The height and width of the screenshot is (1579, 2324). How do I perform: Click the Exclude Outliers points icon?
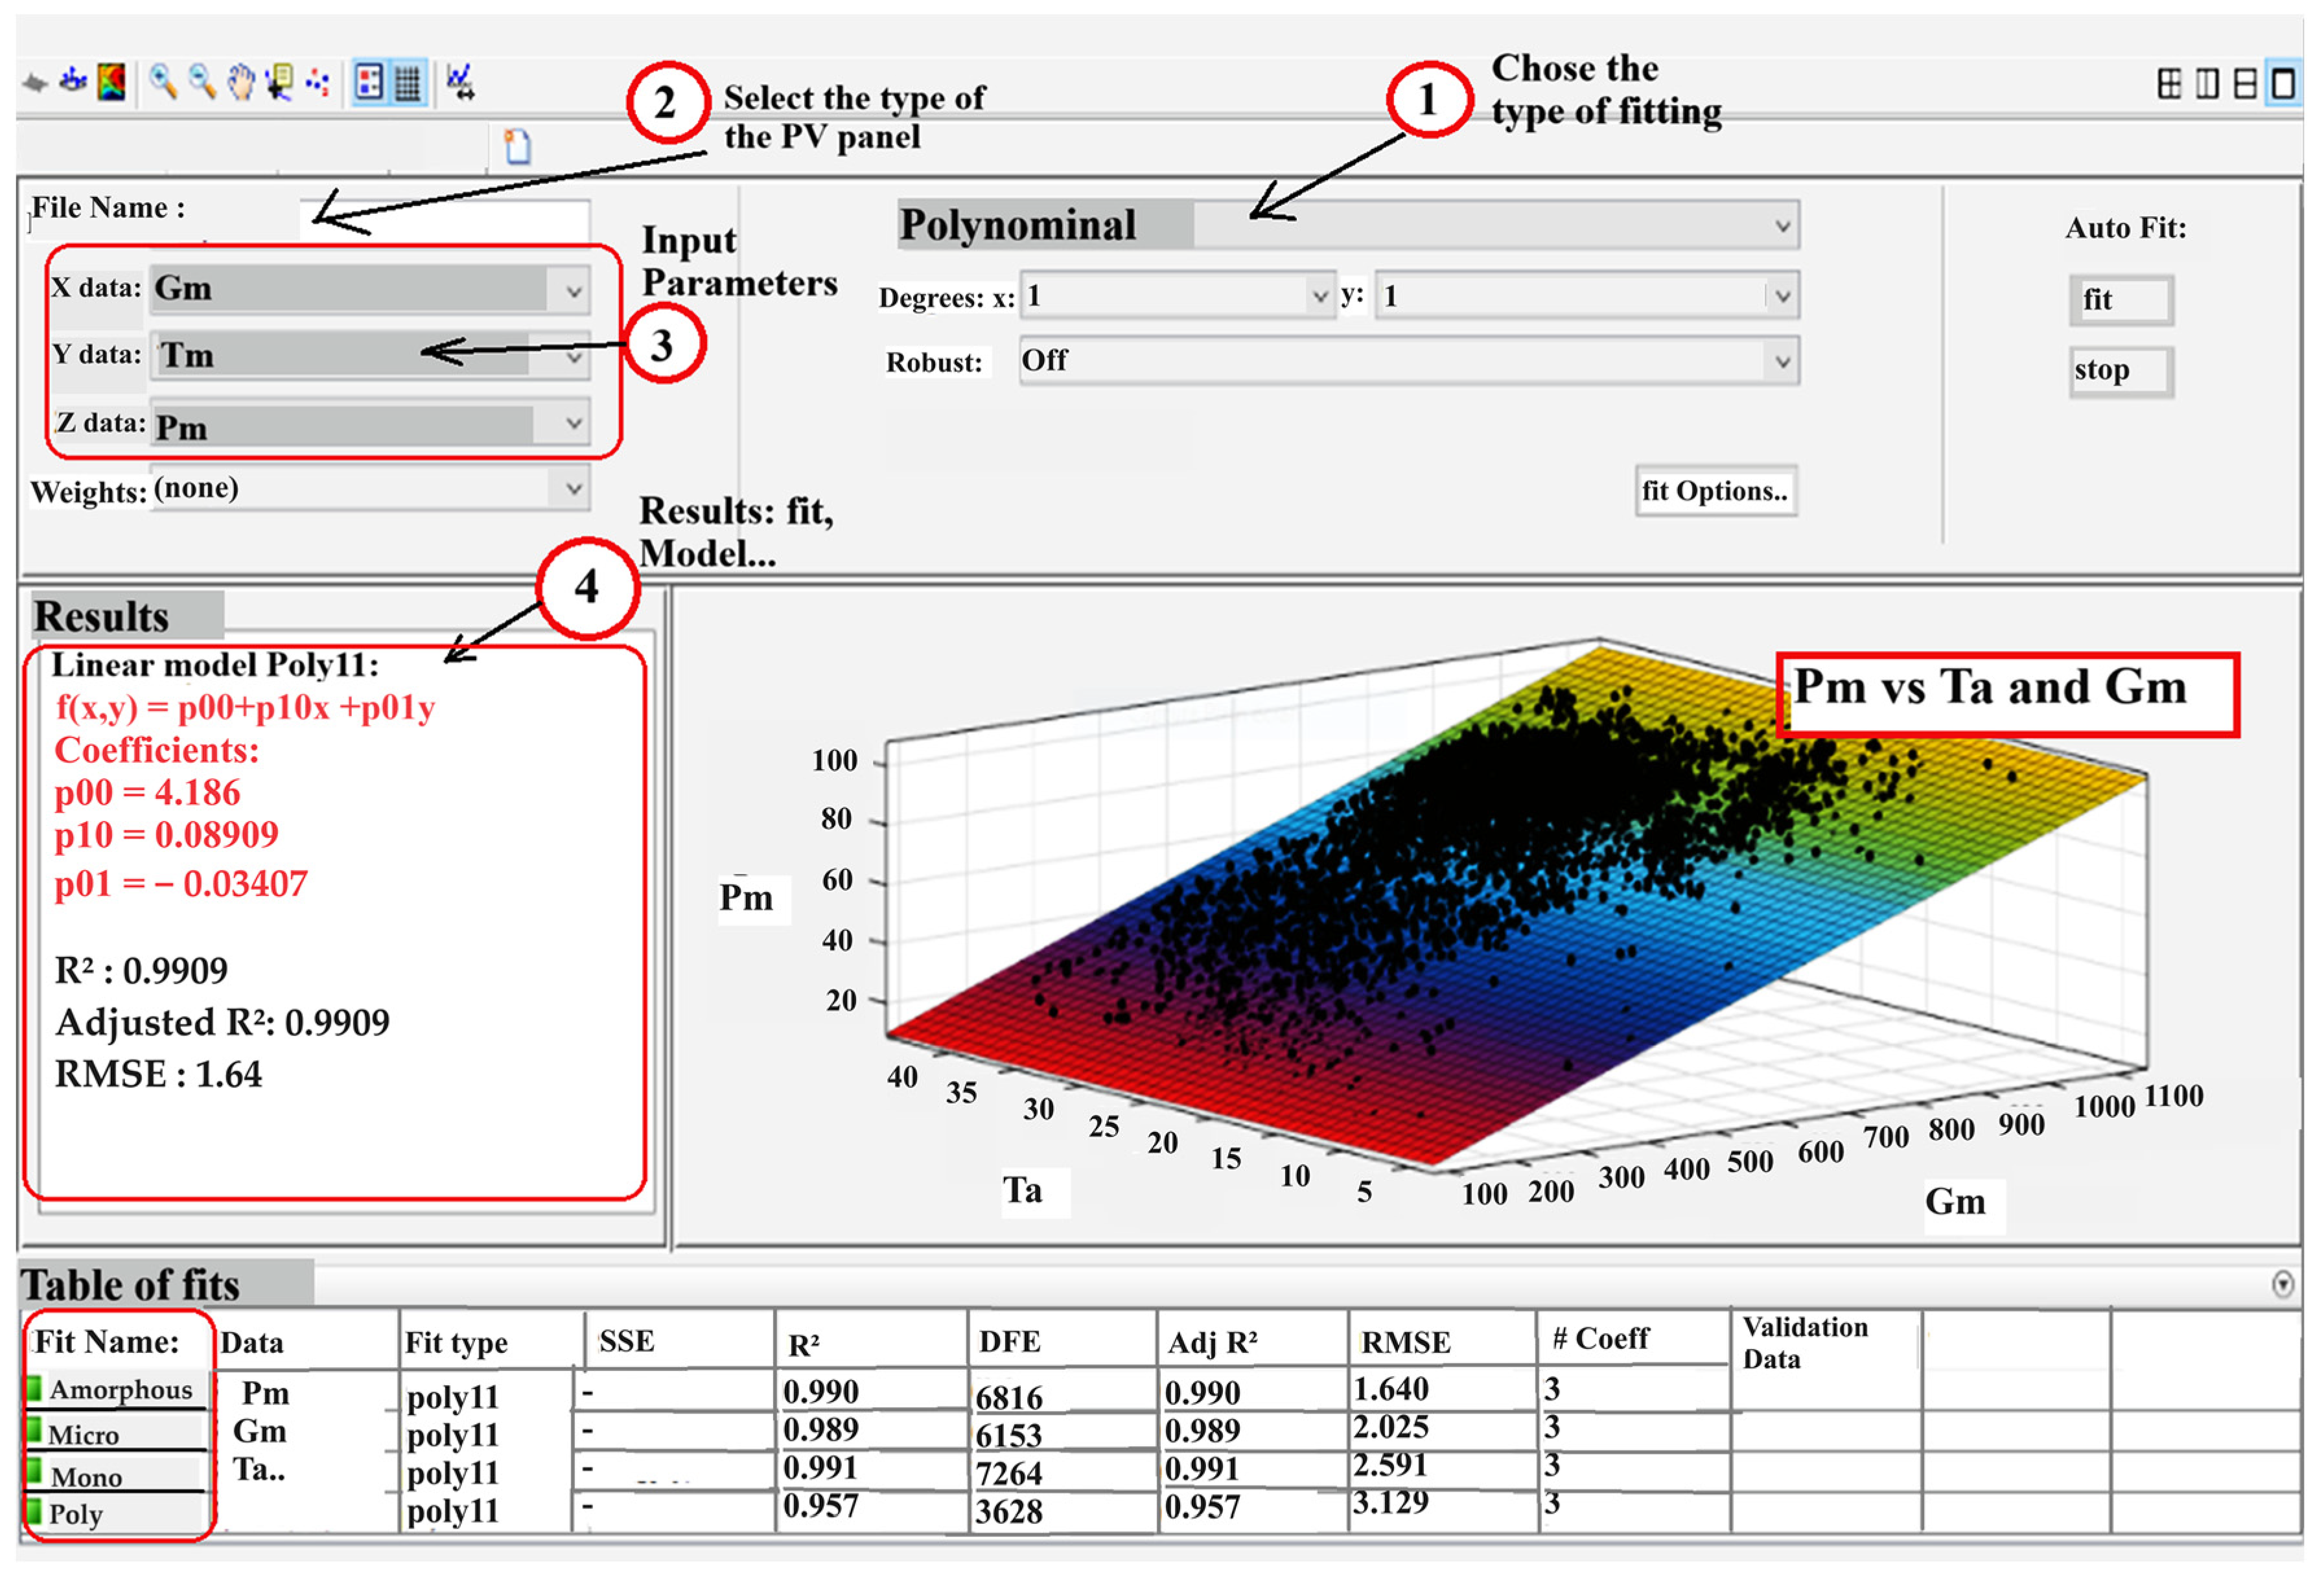(318, 82)
